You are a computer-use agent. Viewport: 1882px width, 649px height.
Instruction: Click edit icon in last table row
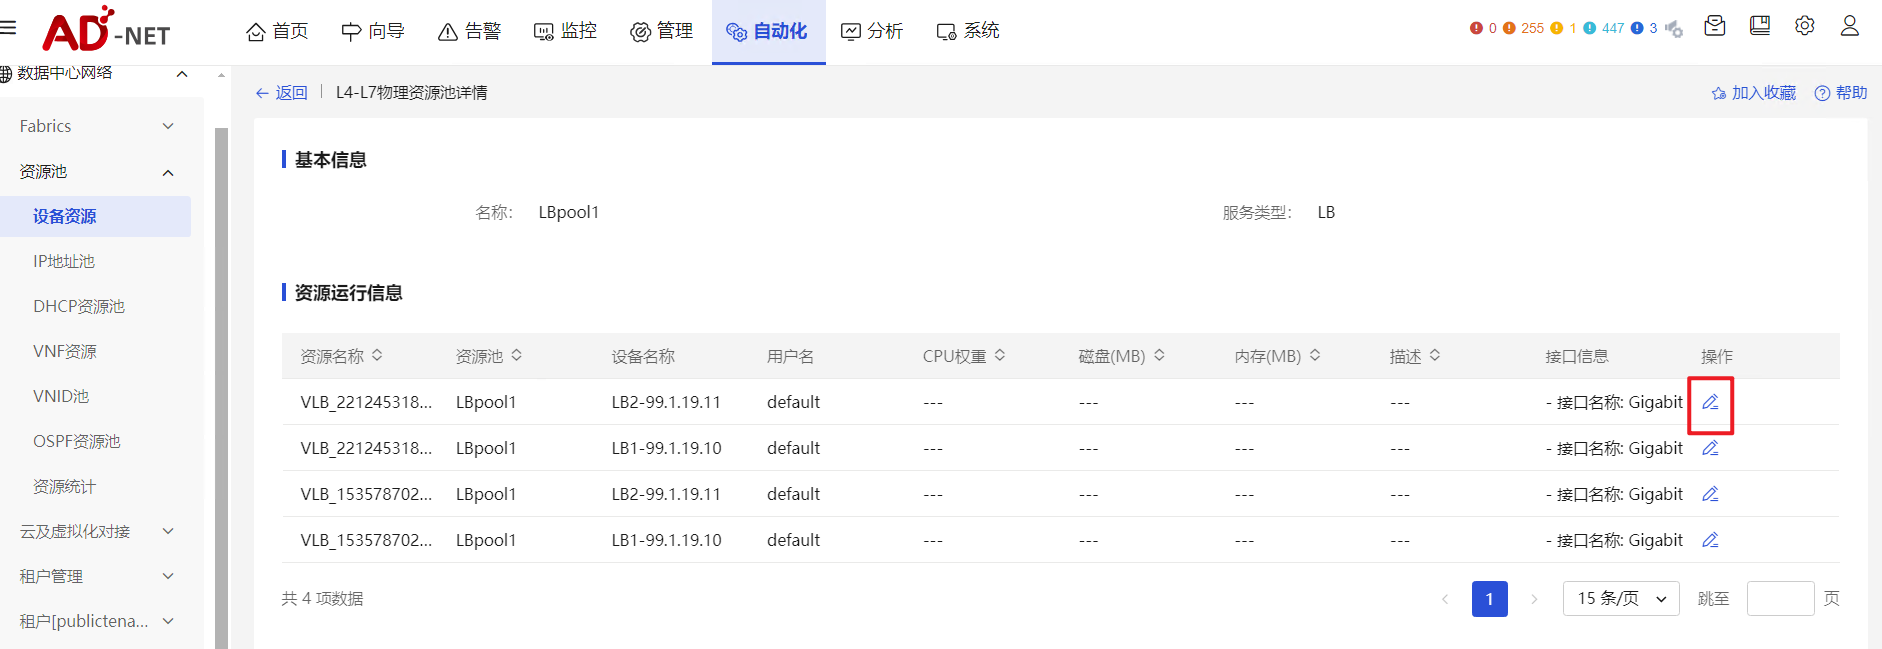coord(1710,540)
